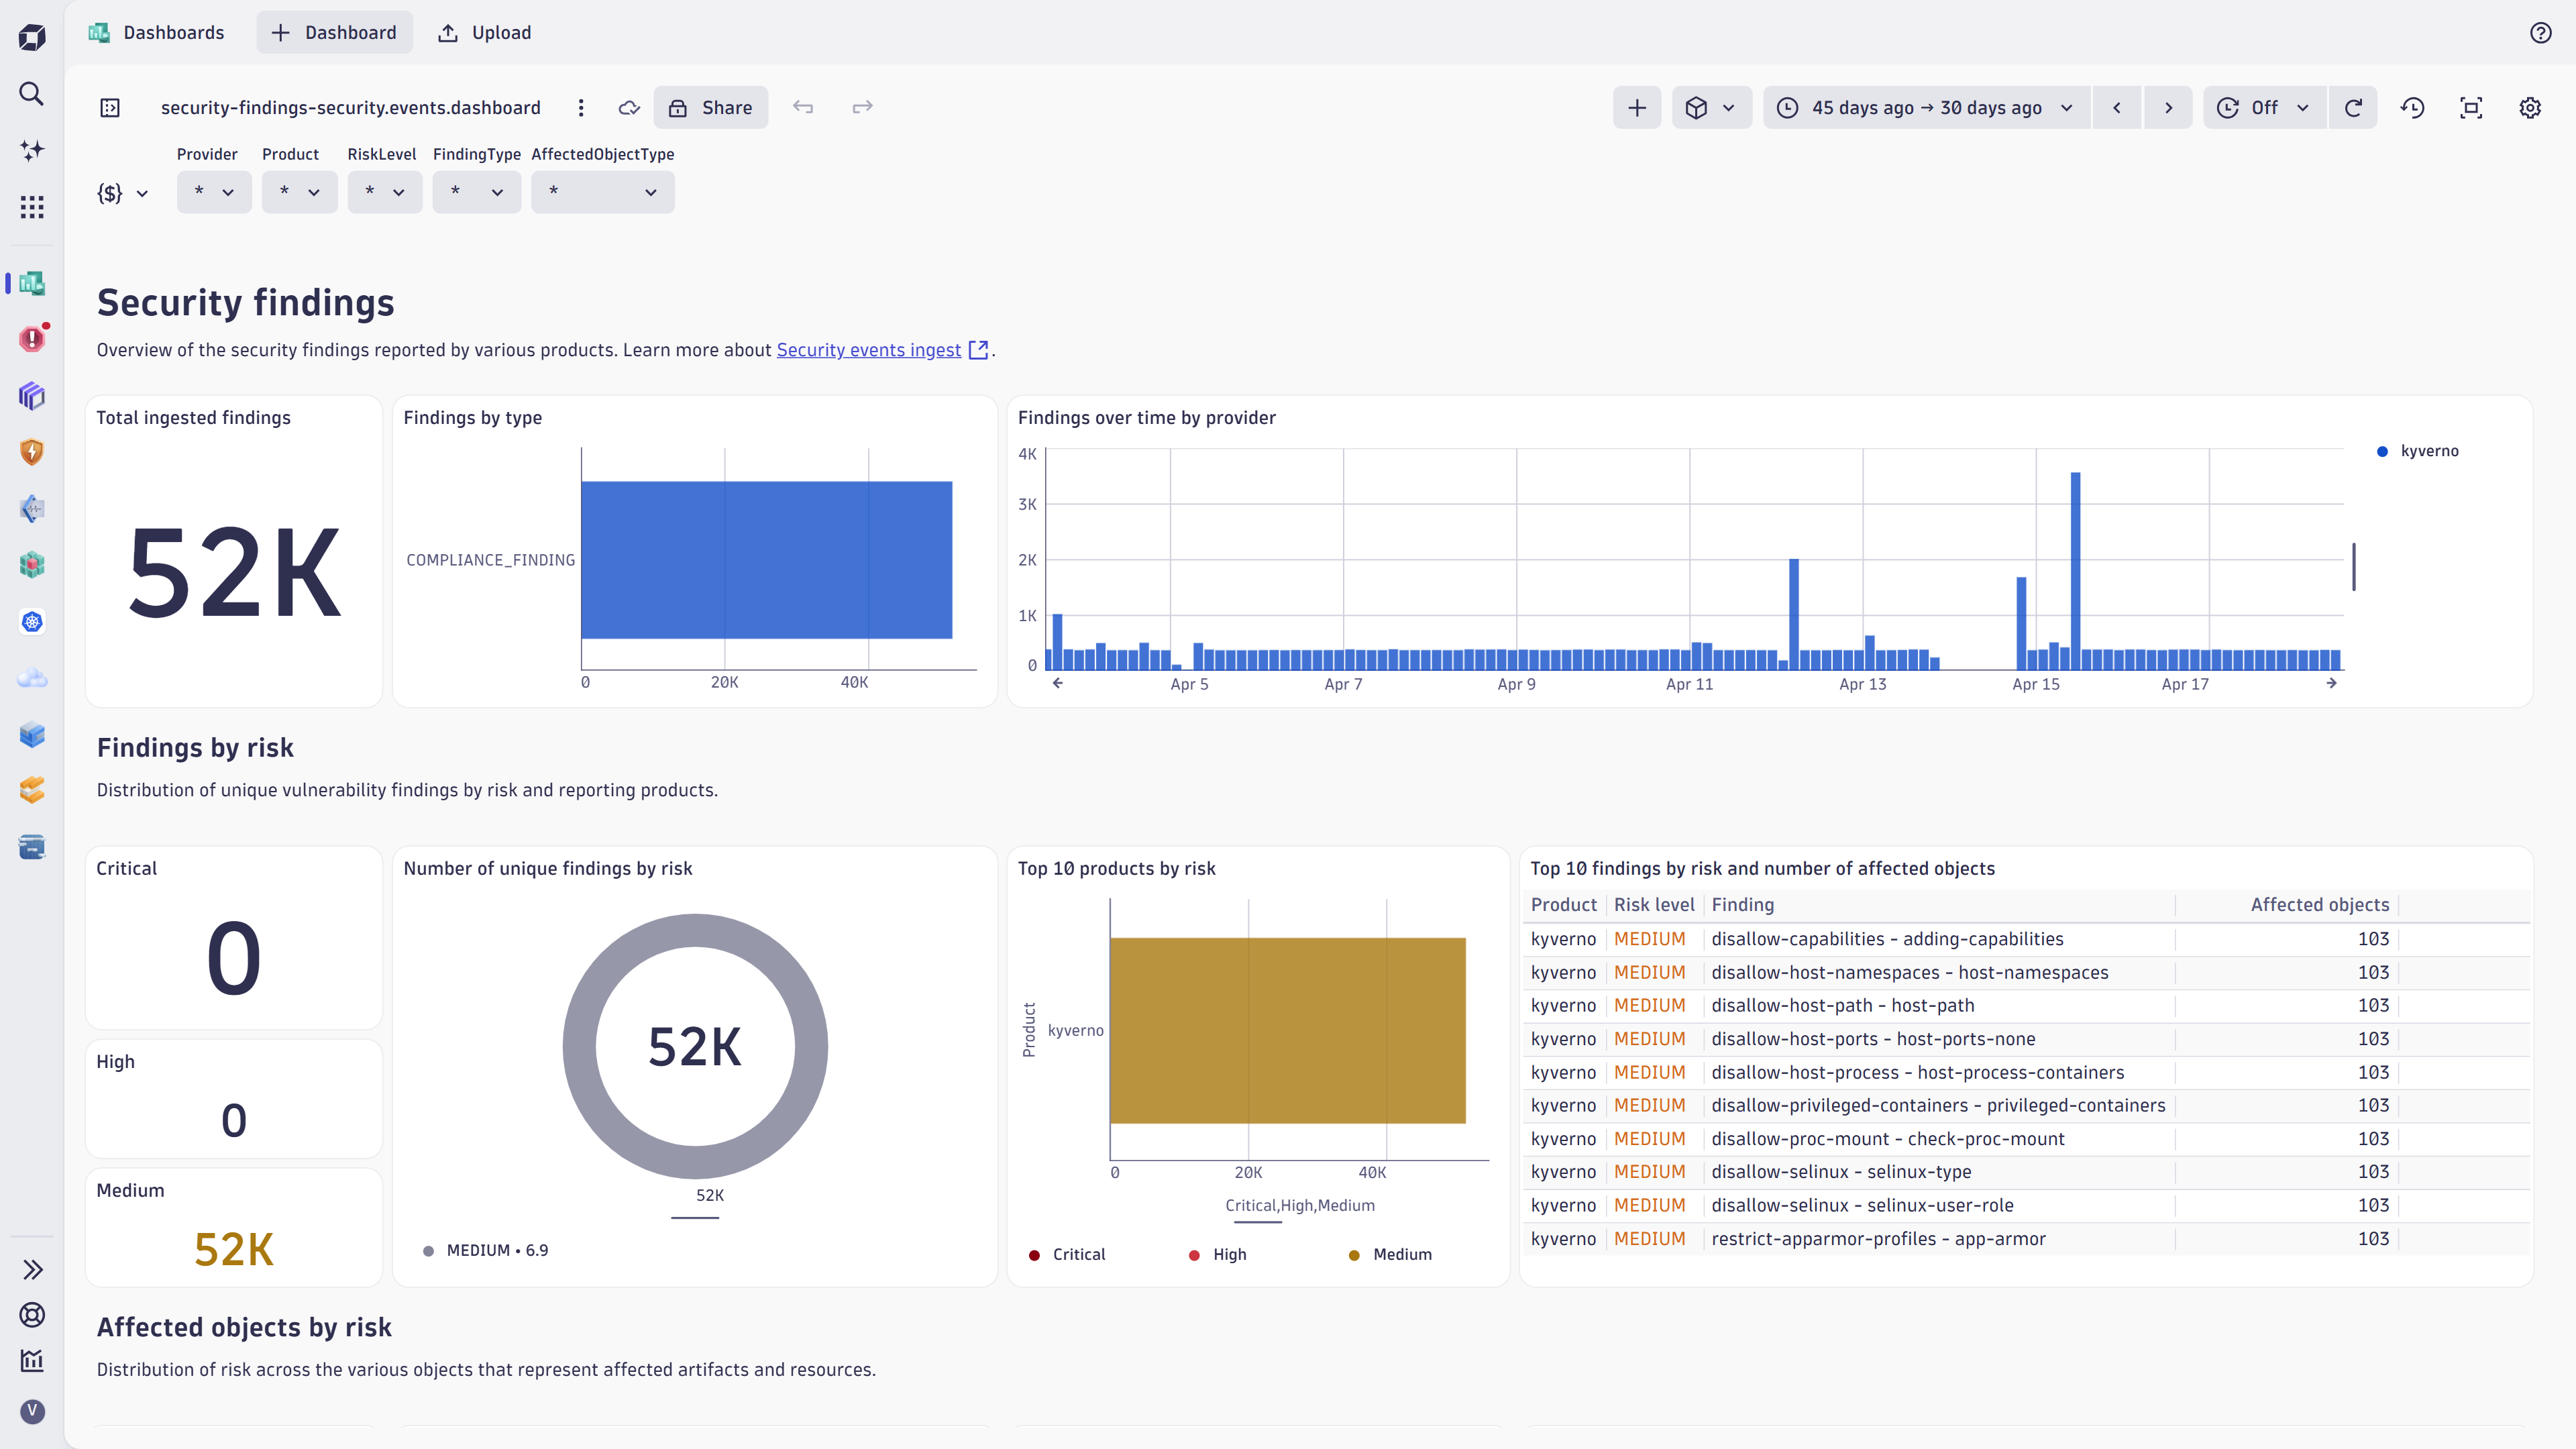2576x1449 pixels.
Task: Go to the Dashboards tab
Action: click(156, 33)
